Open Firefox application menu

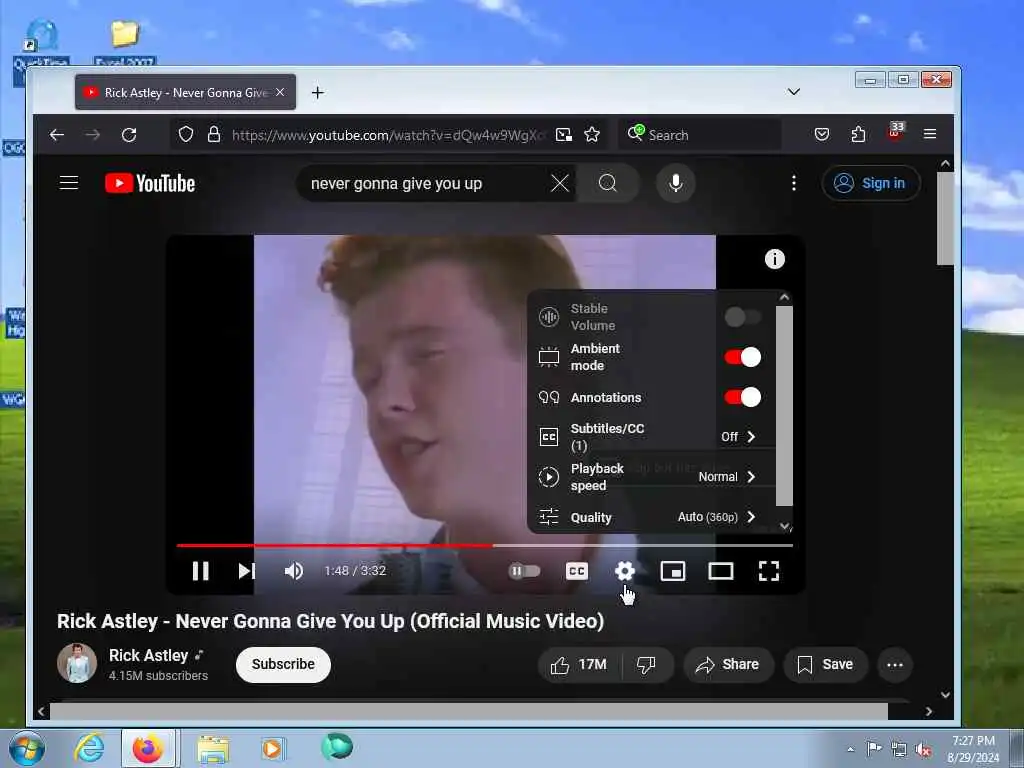930,135
